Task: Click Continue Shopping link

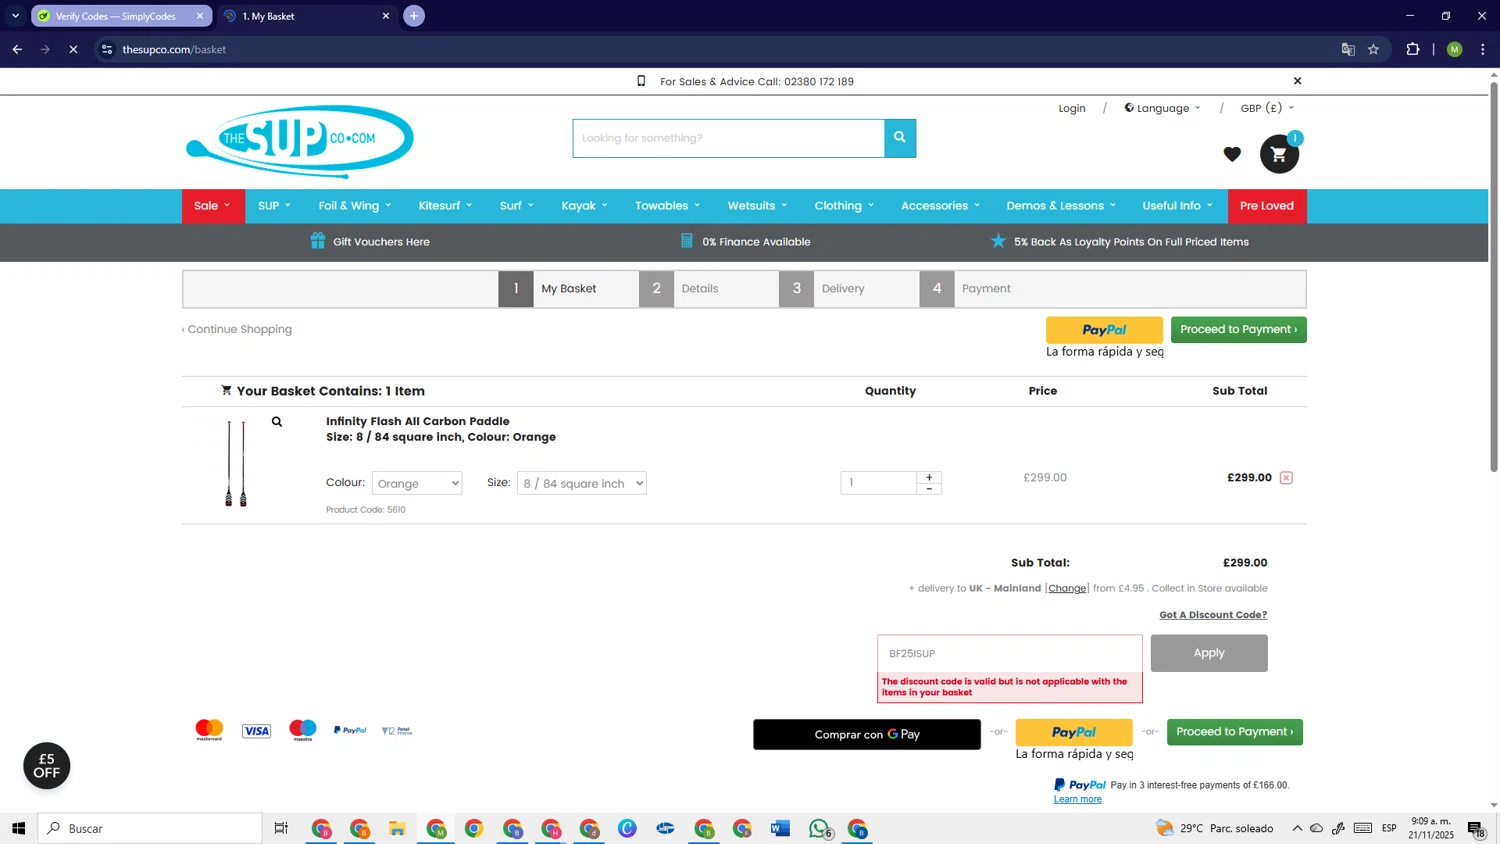Action: click(x=237, y=329)
